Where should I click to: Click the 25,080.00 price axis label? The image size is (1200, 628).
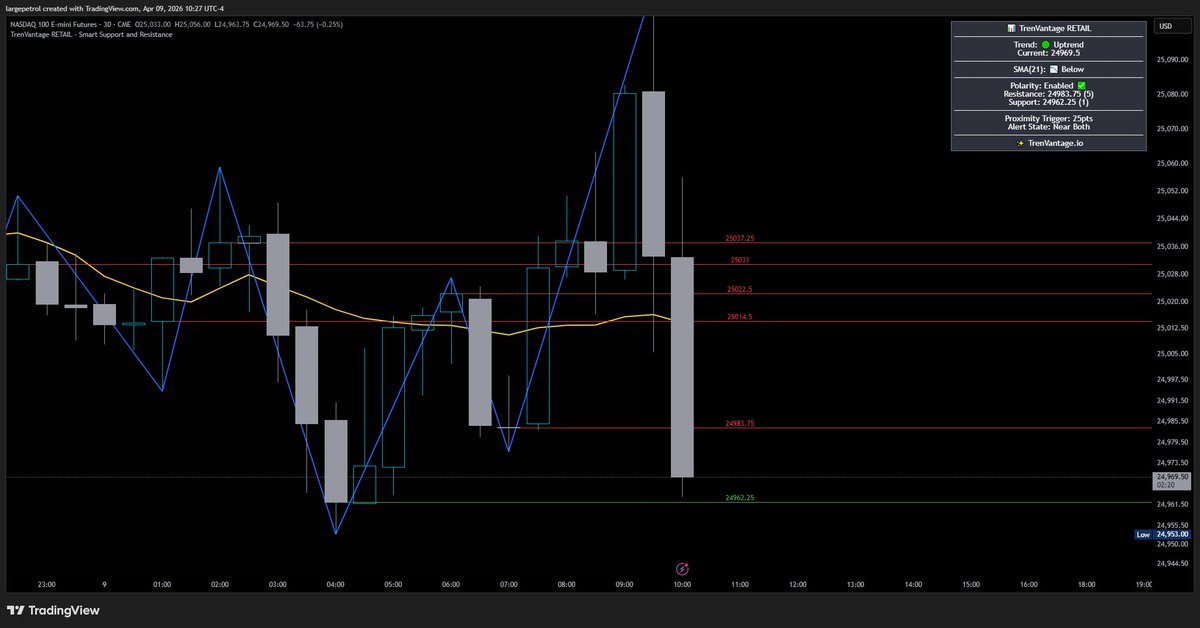click(x=1172, y=95)
